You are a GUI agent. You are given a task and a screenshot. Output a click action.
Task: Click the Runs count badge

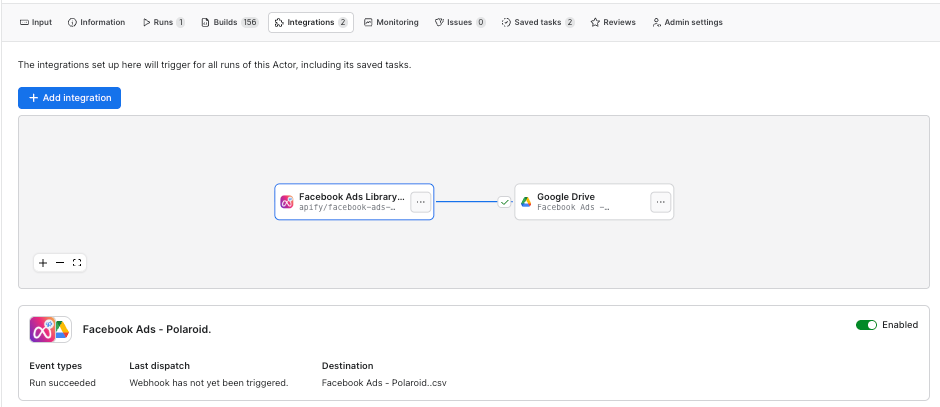(x=180, y=22)
